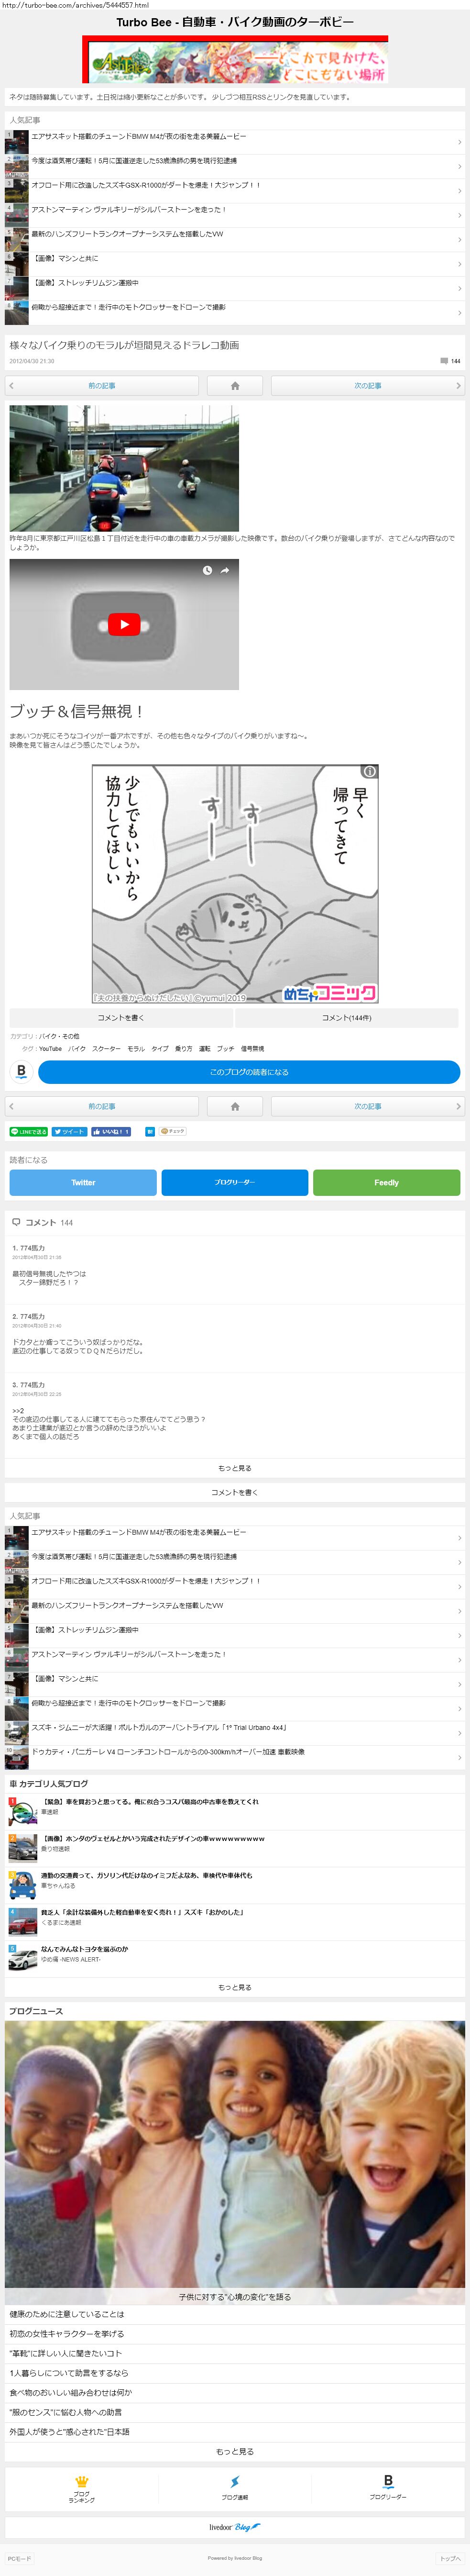This screenshot has width=470, height=2576.
Task: Click chevron arrow on top BMW M4 row
Action: tap(459, 142)
